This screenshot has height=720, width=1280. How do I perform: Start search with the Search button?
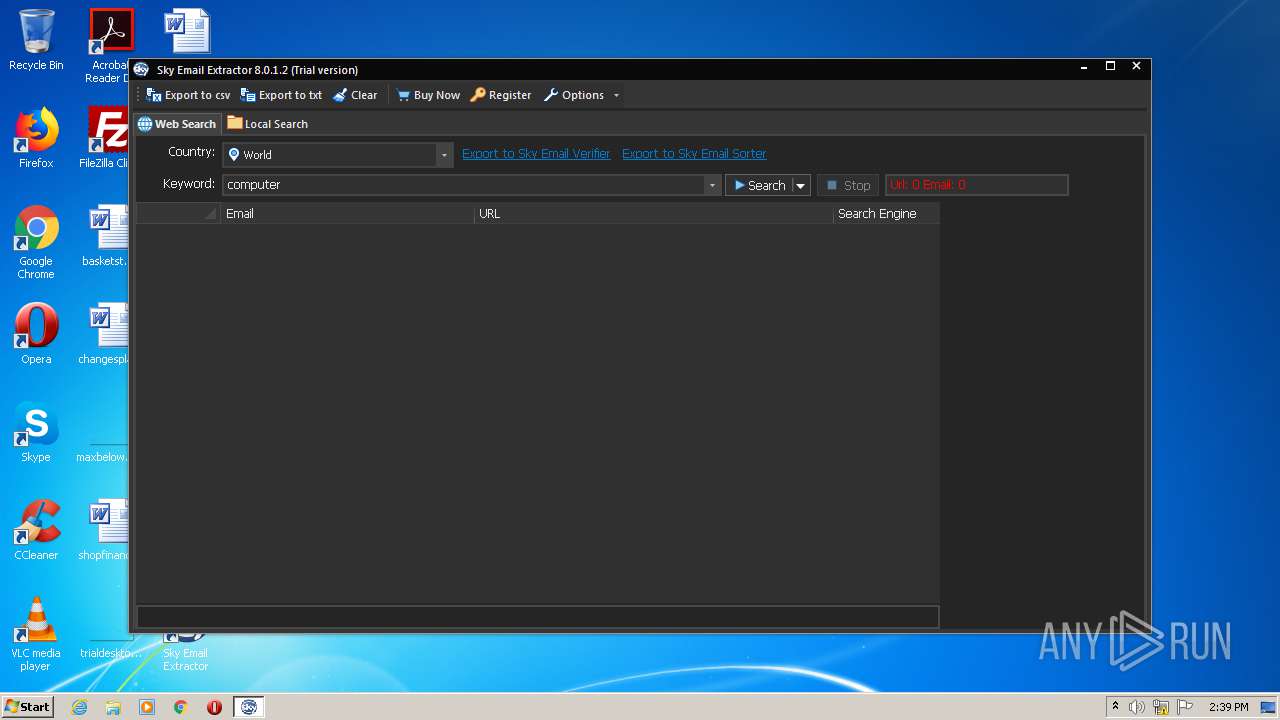tap(759, 185)
